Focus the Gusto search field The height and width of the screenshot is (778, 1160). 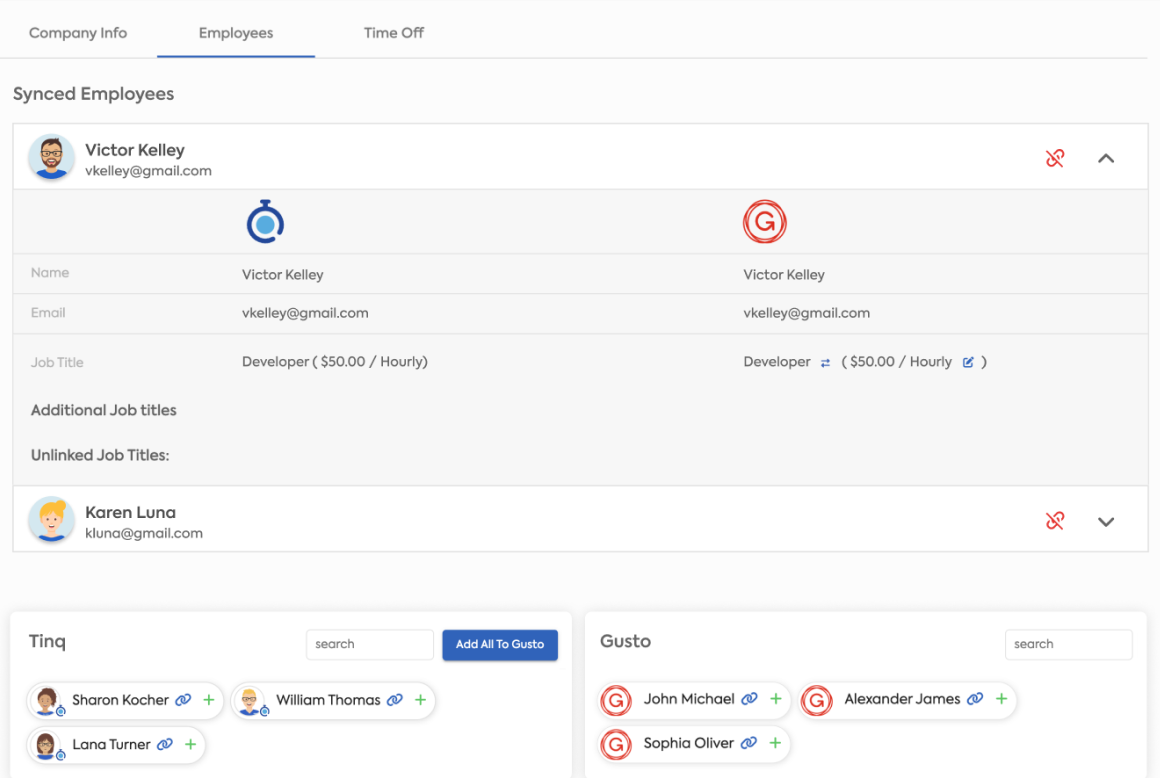click(1068, 644)
